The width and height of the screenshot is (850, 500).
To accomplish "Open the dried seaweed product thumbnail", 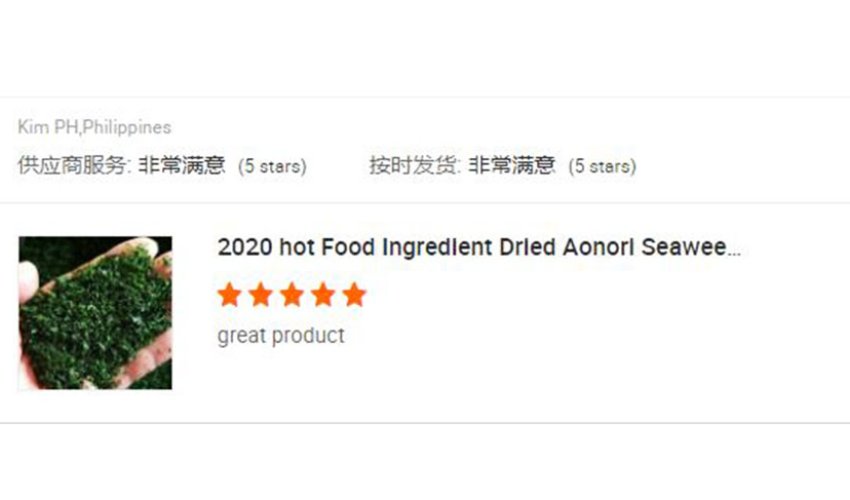I will [x=95, y=312].
